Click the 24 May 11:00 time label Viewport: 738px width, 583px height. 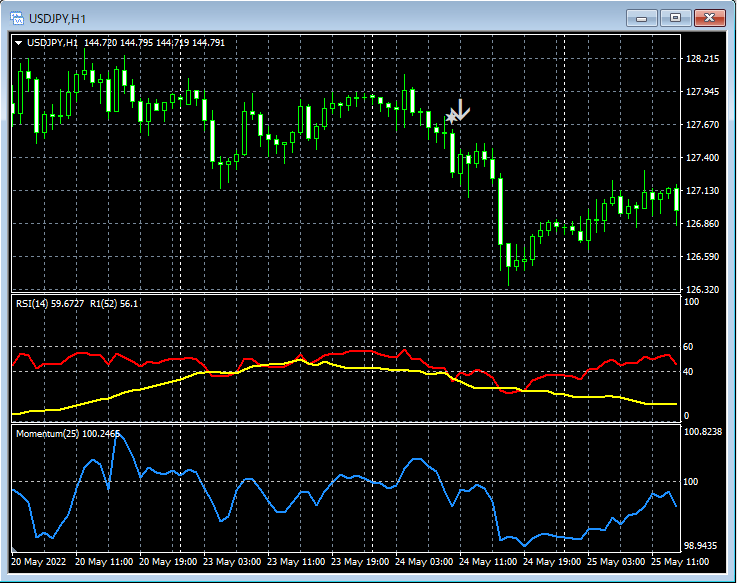490,562
